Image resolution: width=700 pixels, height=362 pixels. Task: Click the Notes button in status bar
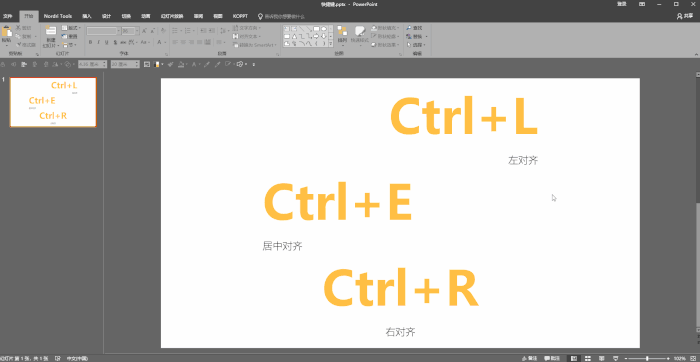tap(529, 358)
